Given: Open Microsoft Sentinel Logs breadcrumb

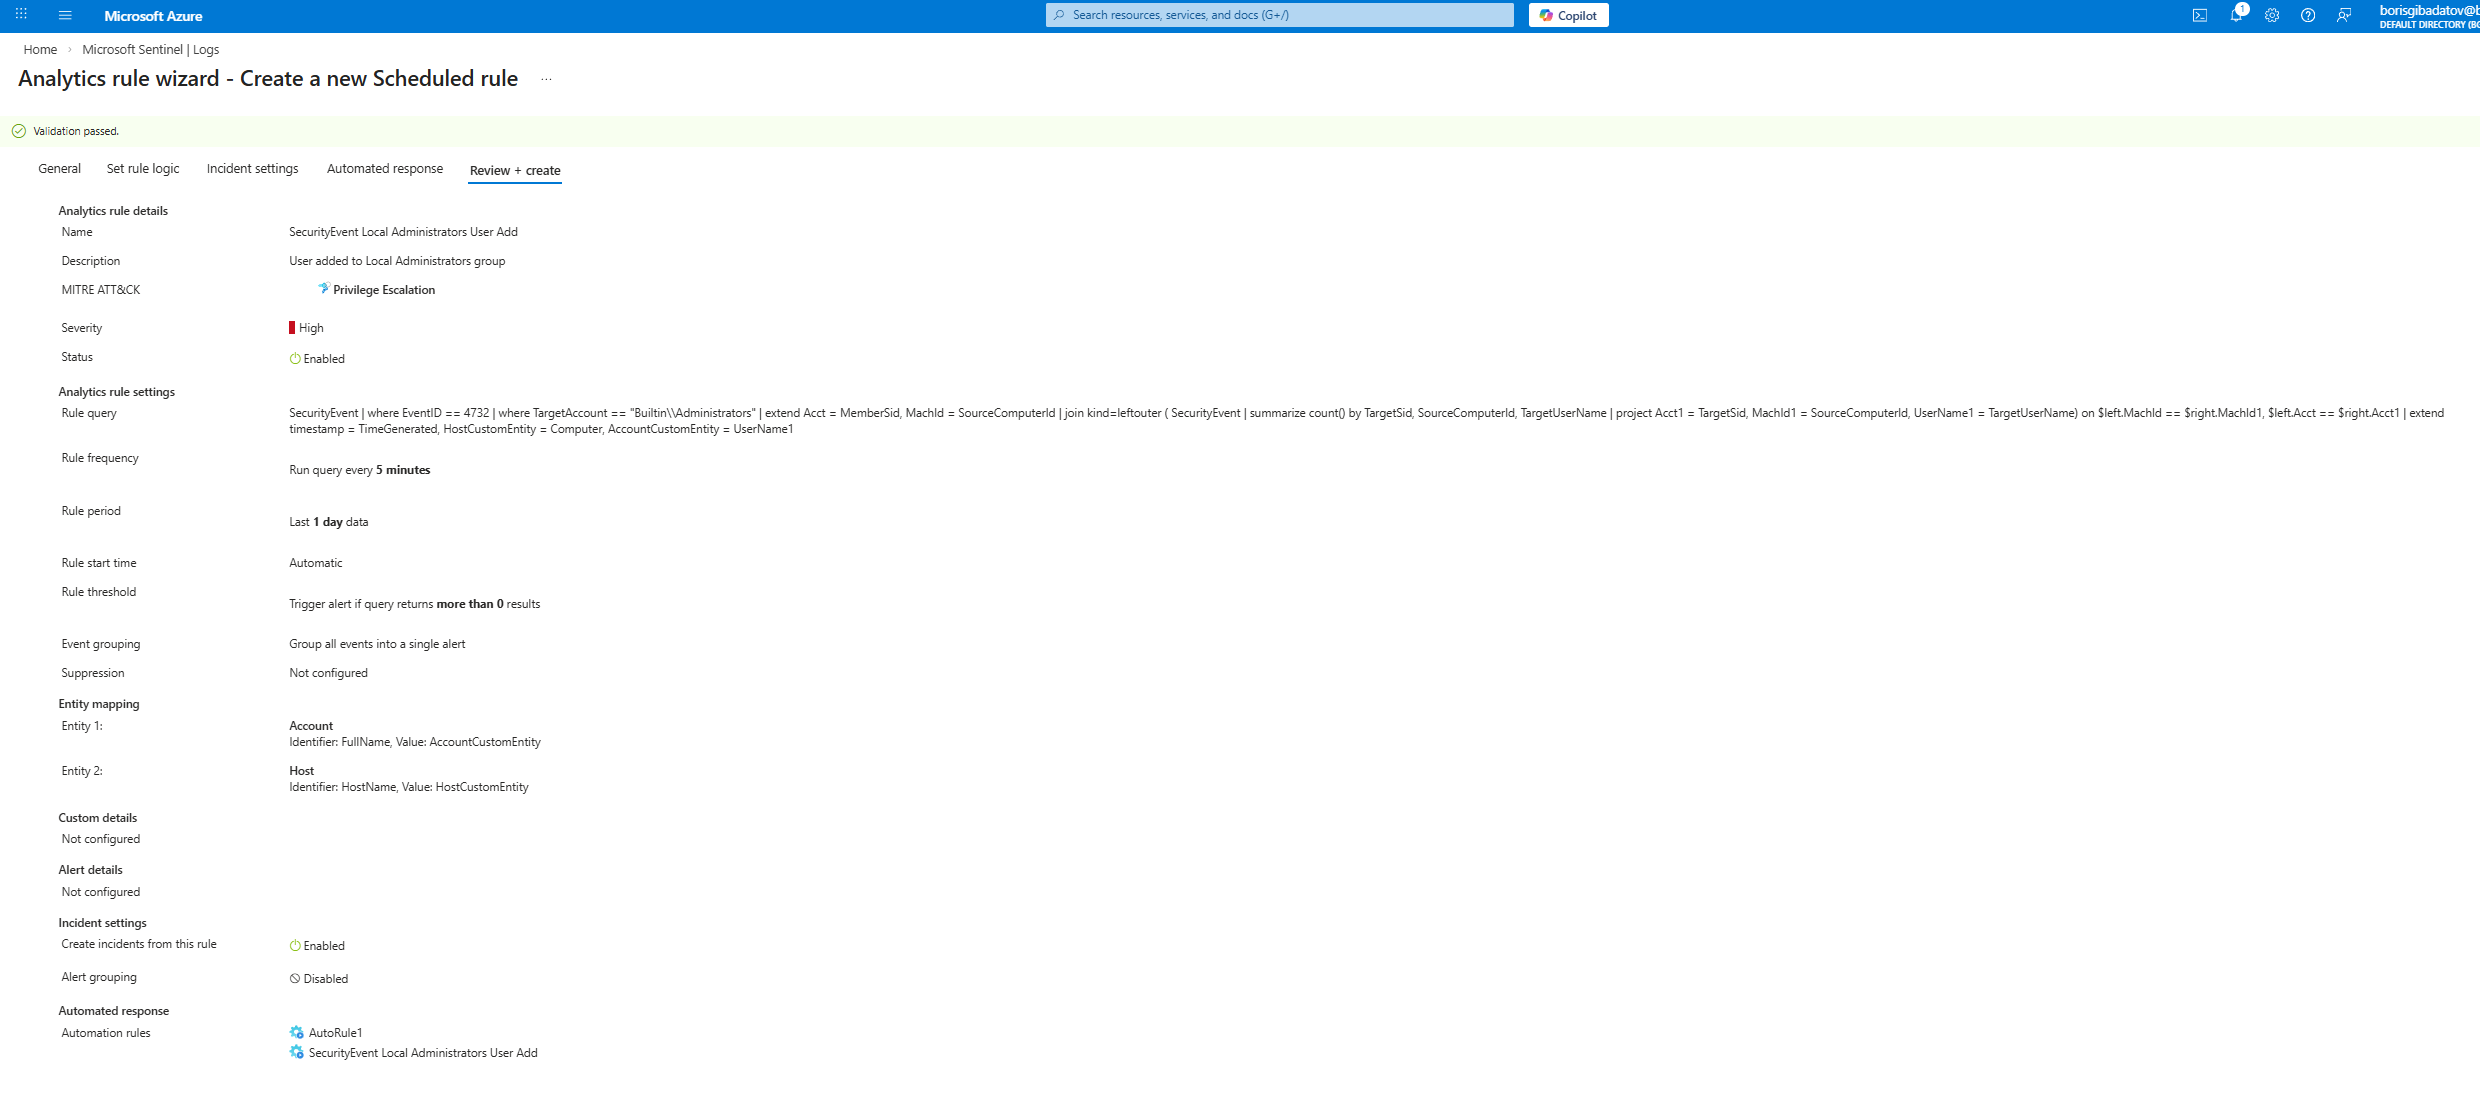Looking at the screenshot, I should [x=150, y=49].
